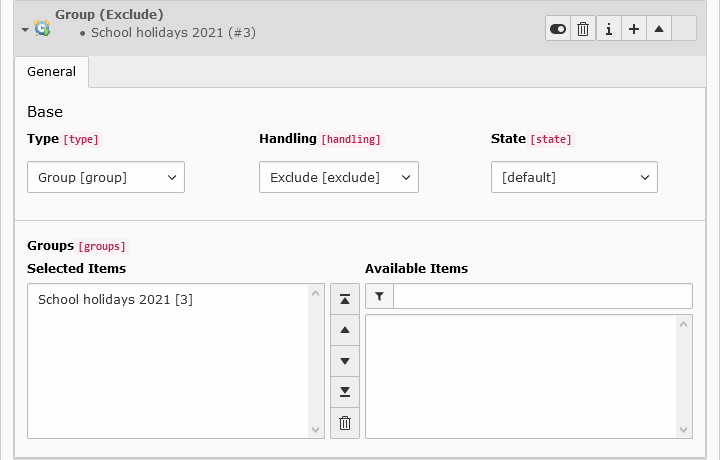Move selected item up one position
Screen dimensions: 720x460
[345, 330]
